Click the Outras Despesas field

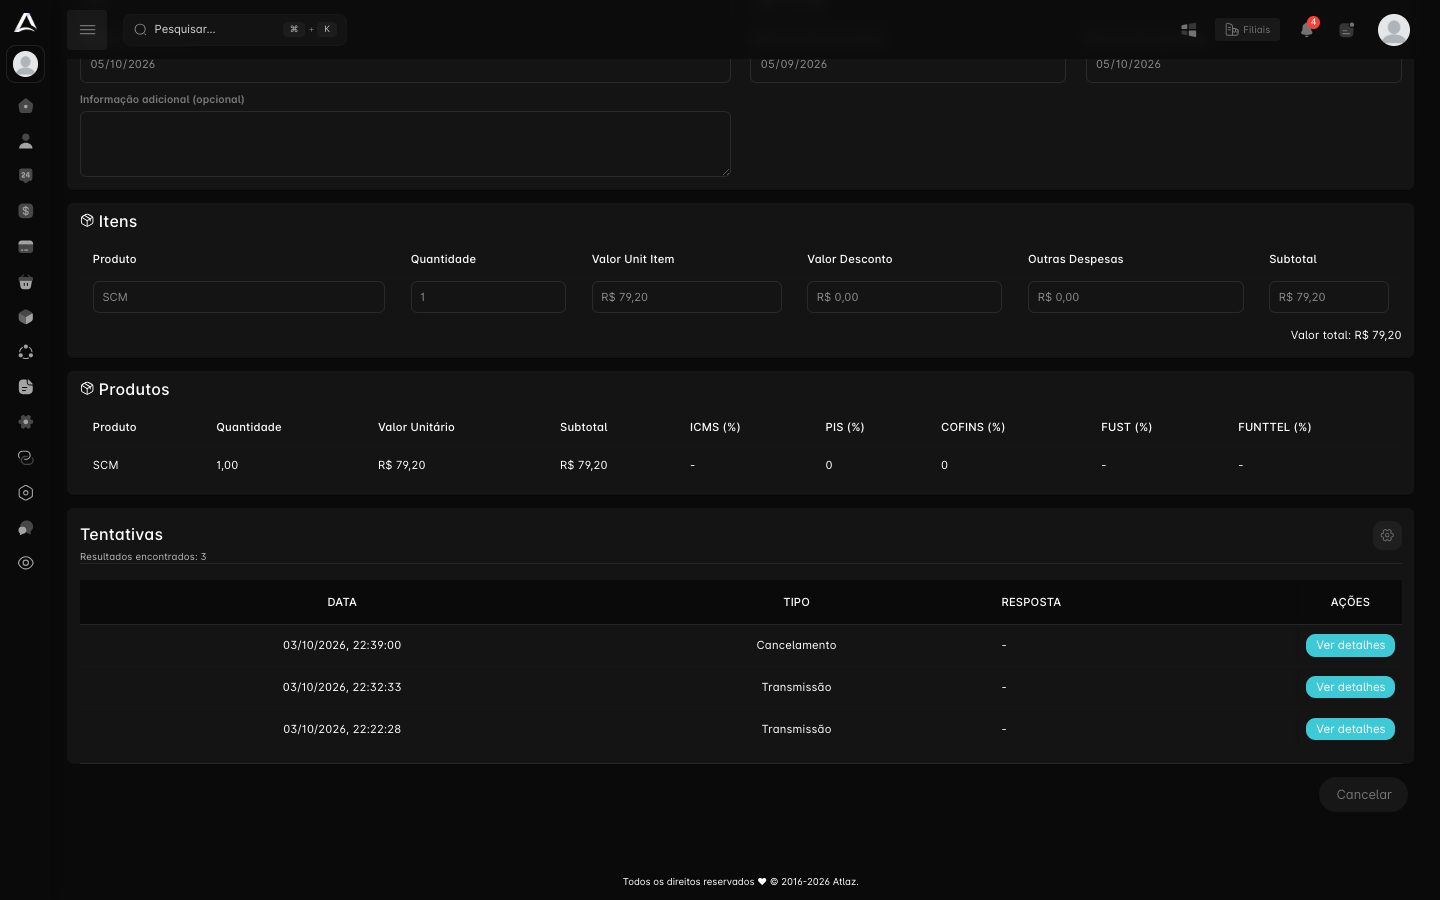click(x=1136, y=297)
